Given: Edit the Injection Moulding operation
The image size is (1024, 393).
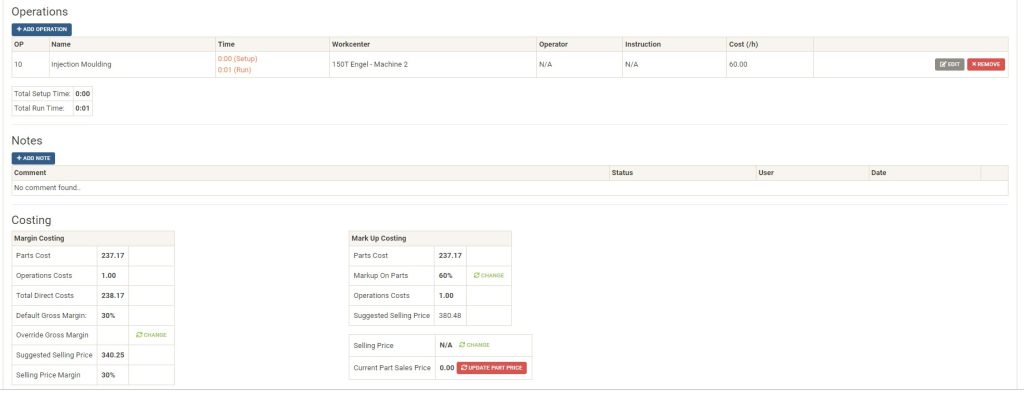Looking at the screenshot, I should click(950, 65).
